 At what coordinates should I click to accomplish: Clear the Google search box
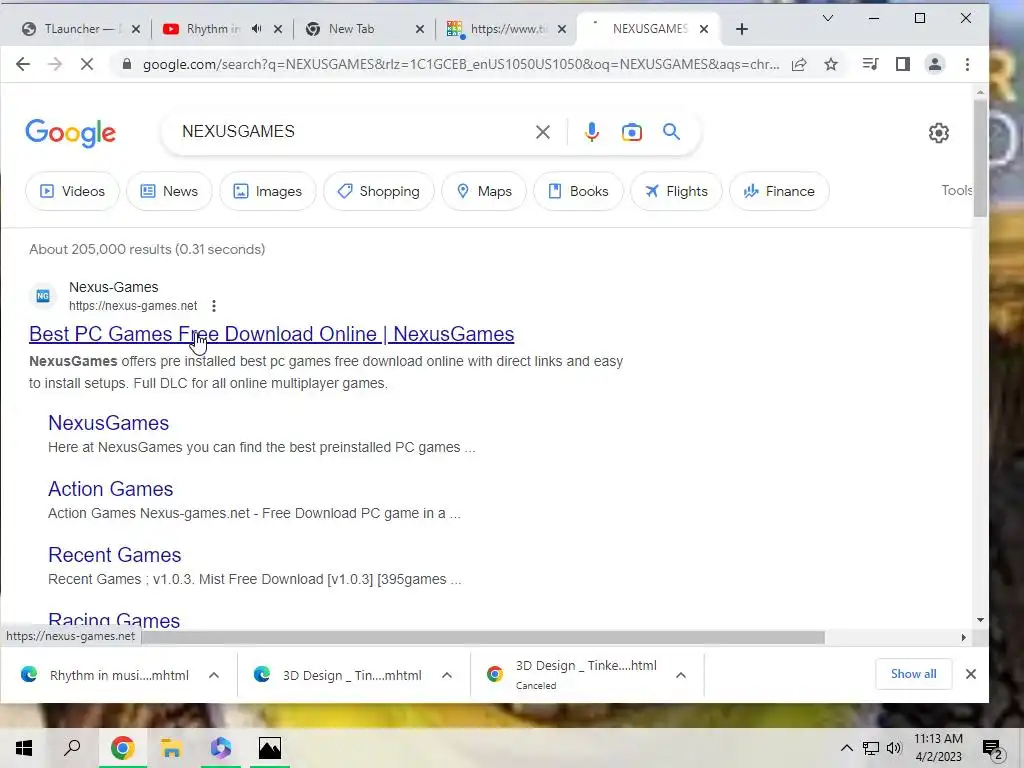tap(543, 132)
